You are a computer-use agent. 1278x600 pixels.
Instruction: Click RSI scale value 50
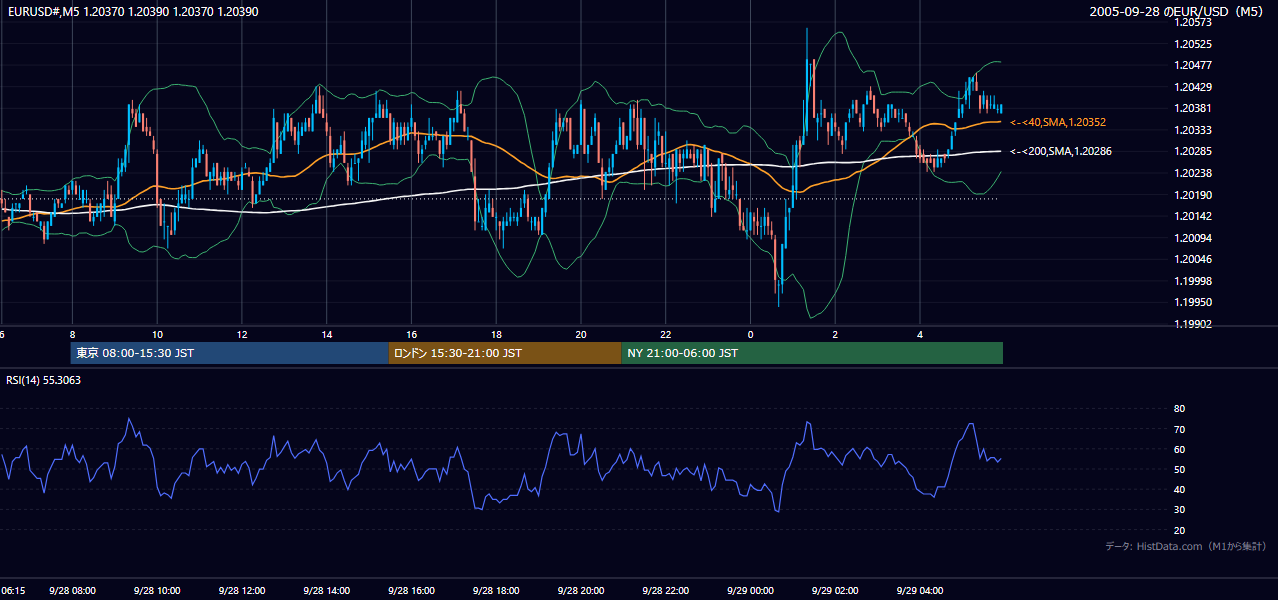point(1180,469)
